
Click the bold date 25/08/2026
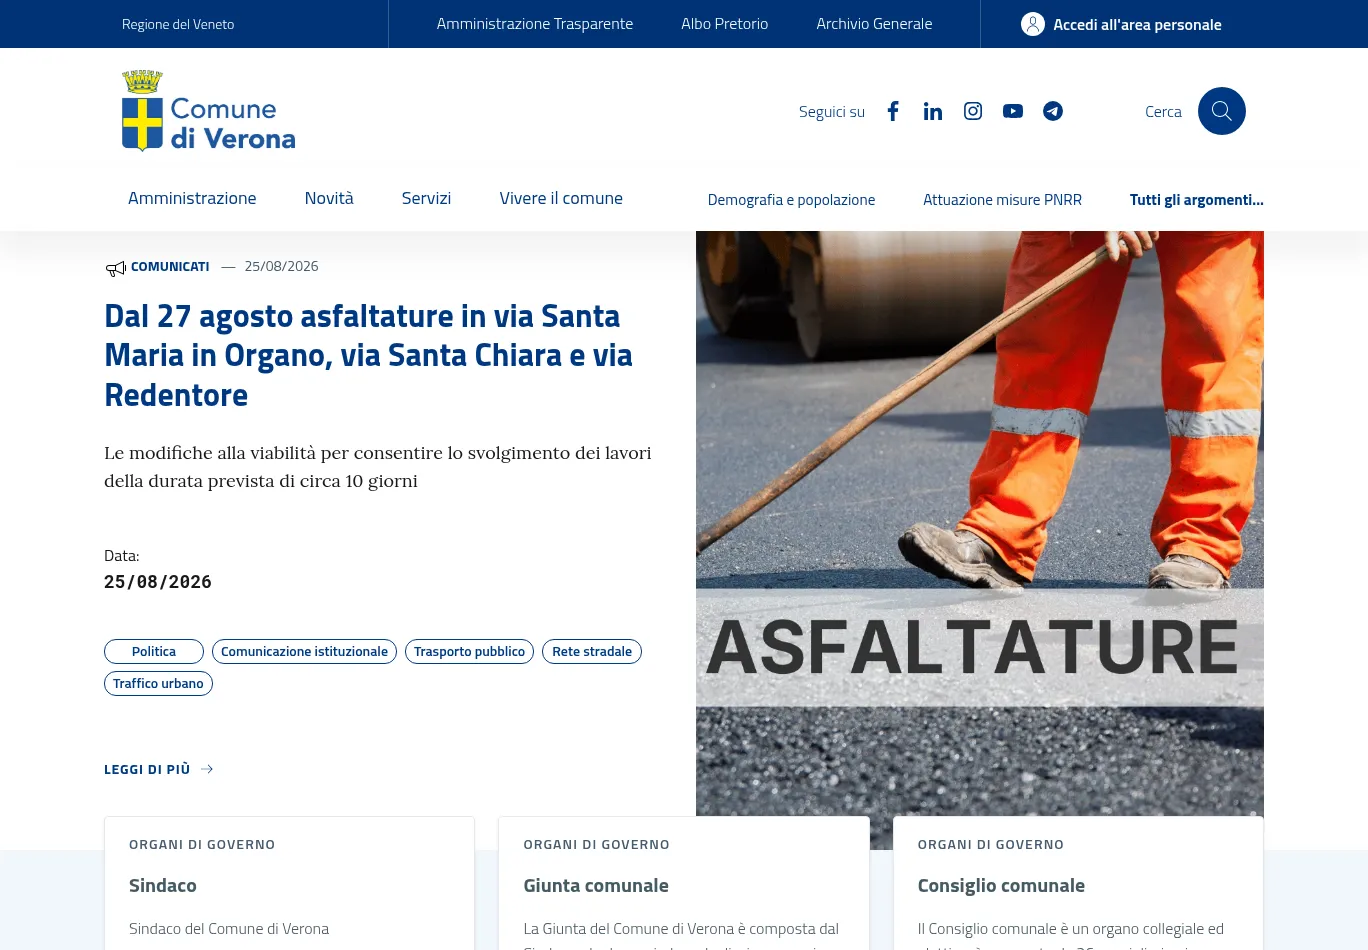pyautogui.click(x=158, y=582)
